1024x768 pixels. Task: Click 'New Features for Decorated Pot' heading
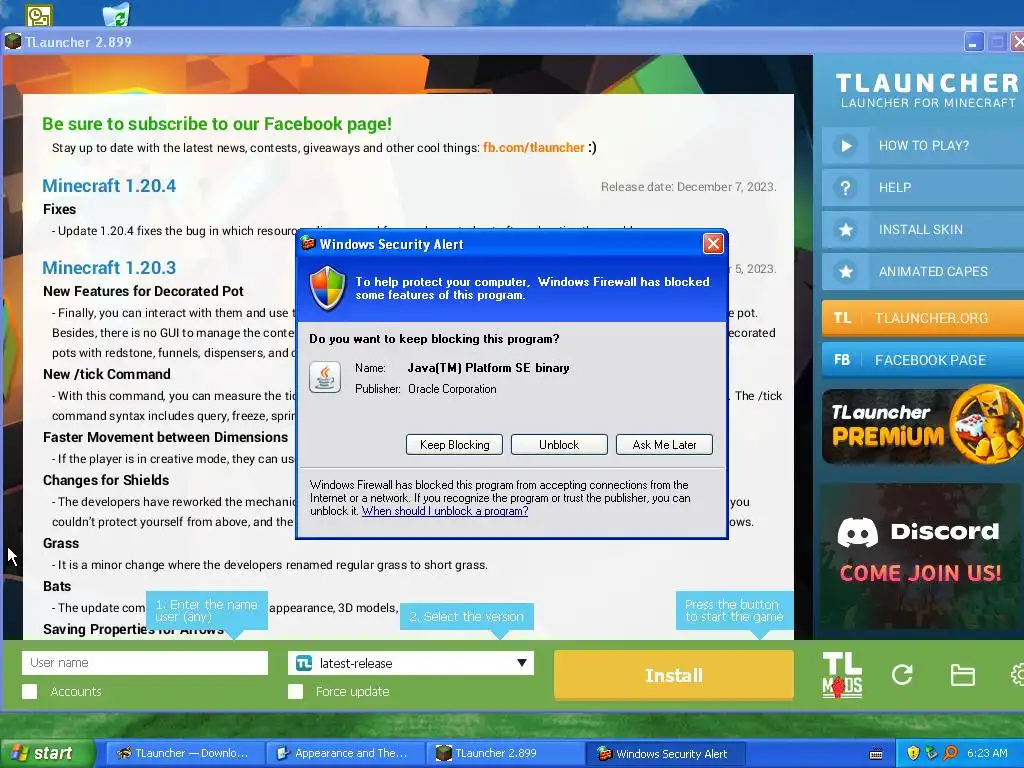[x=143, y=291]
